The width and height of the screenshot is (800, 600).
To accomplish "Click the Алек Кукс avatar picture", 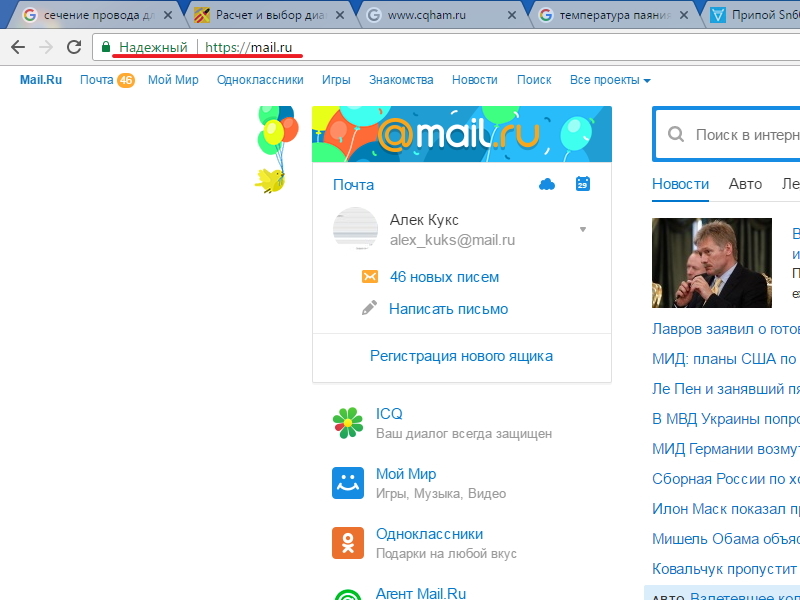I will coord(355,229).
